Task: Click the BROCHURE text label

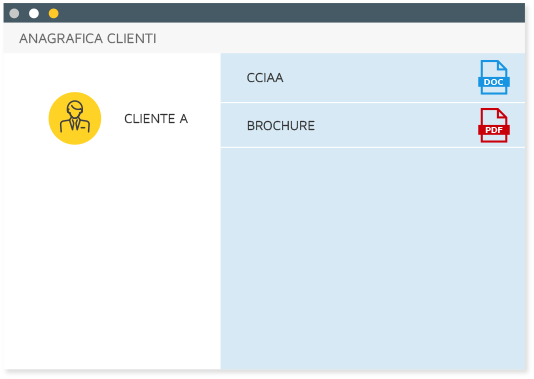Action: pyautogui.click(x=281, y=126)
